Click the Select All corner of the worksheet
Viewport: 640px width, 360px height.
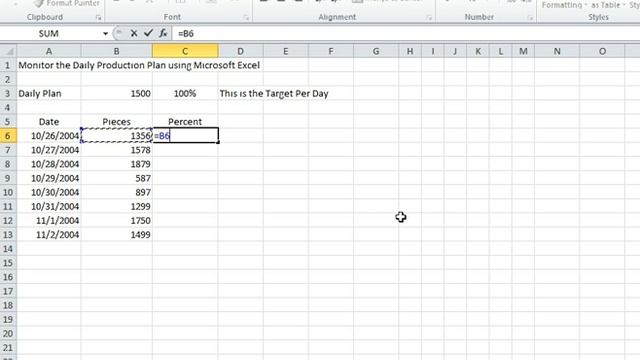pos(8,51)
